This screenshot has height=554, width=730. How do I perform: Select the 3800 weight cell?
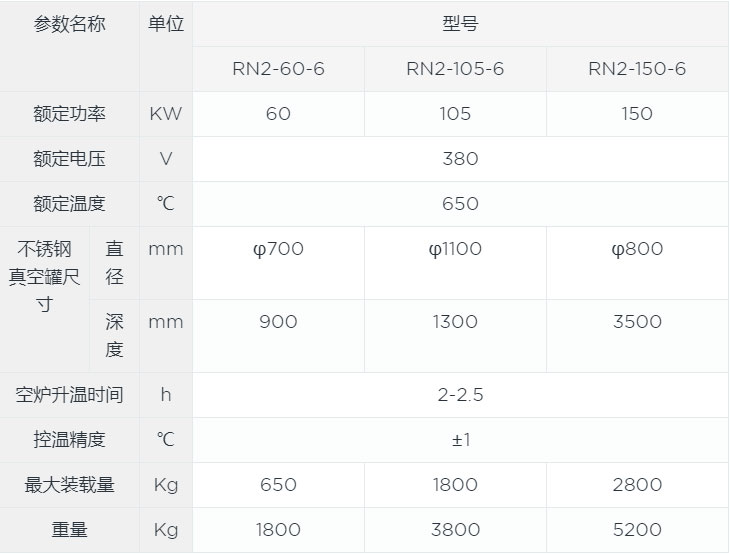[455, 530]
